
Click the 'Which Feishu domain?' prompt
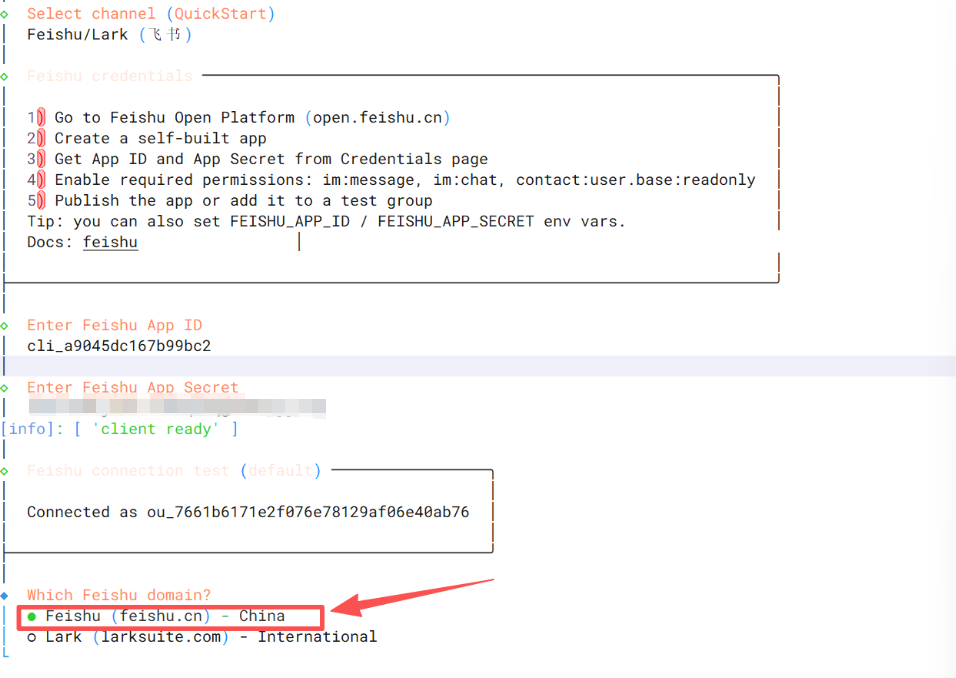(119, 595)
